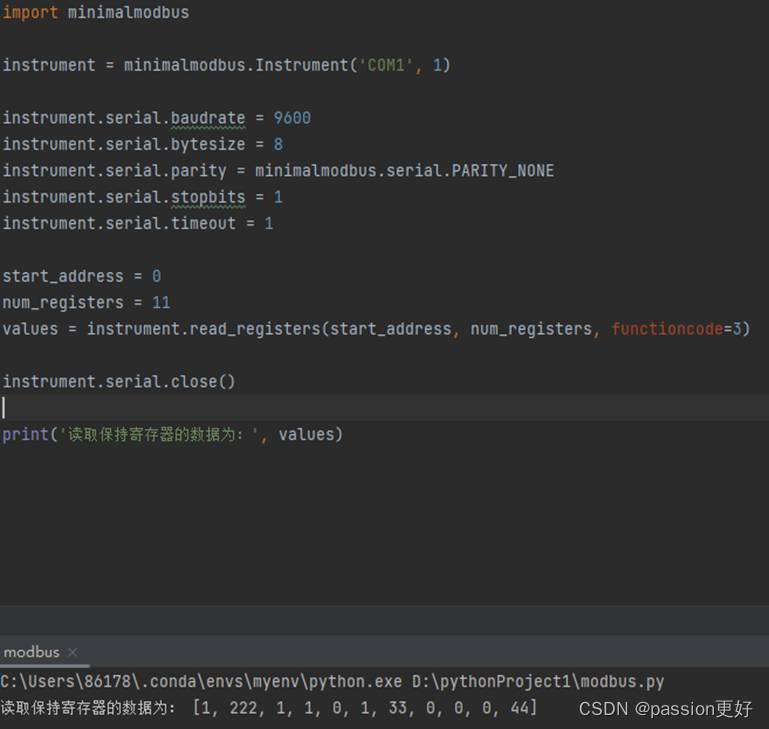Screen dimensions: 769x729
Task: Click the baudrate value 9600
Action: (292, 118)
